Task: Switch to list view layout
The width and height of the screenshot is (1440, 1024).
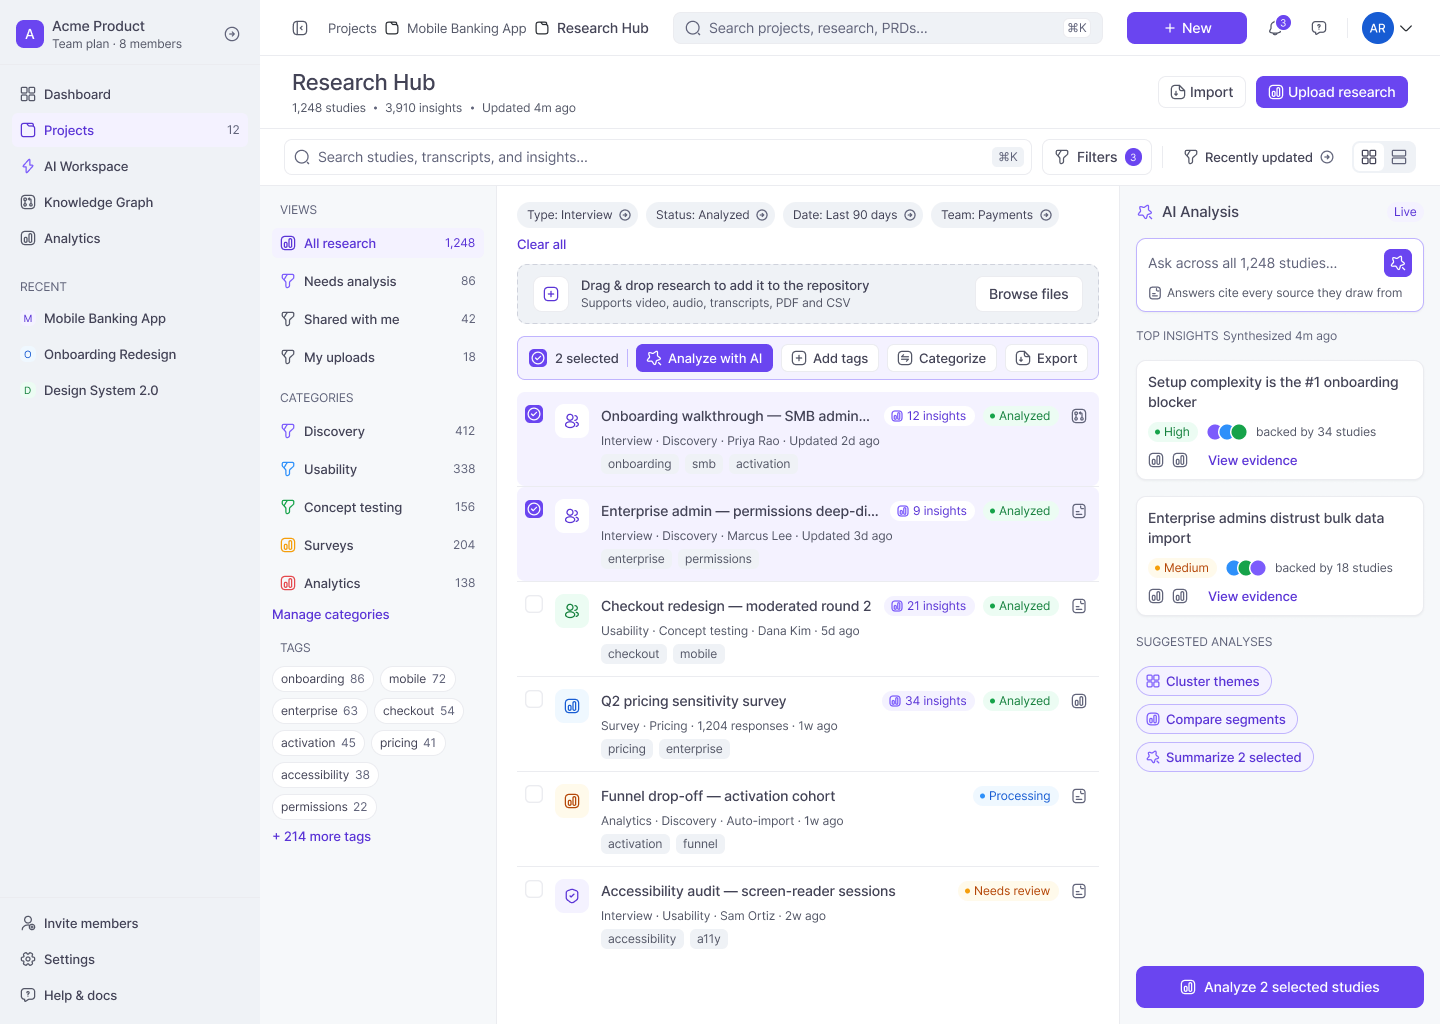Action: tap(1399, 157)
